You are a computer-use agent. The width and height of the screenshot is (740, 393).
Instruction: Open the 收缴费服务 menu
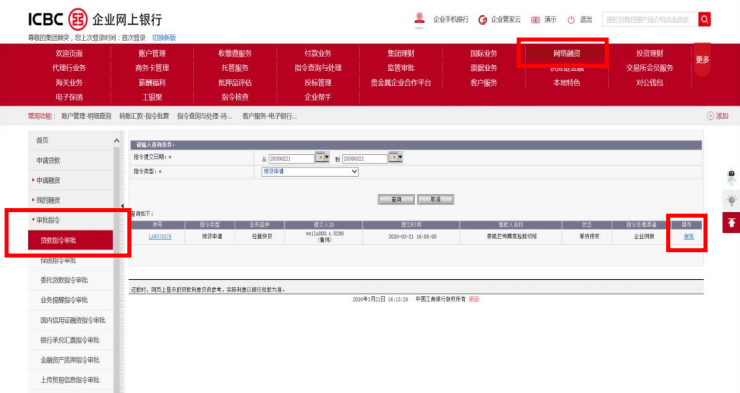pyautogui.click(x=235, y=54)
